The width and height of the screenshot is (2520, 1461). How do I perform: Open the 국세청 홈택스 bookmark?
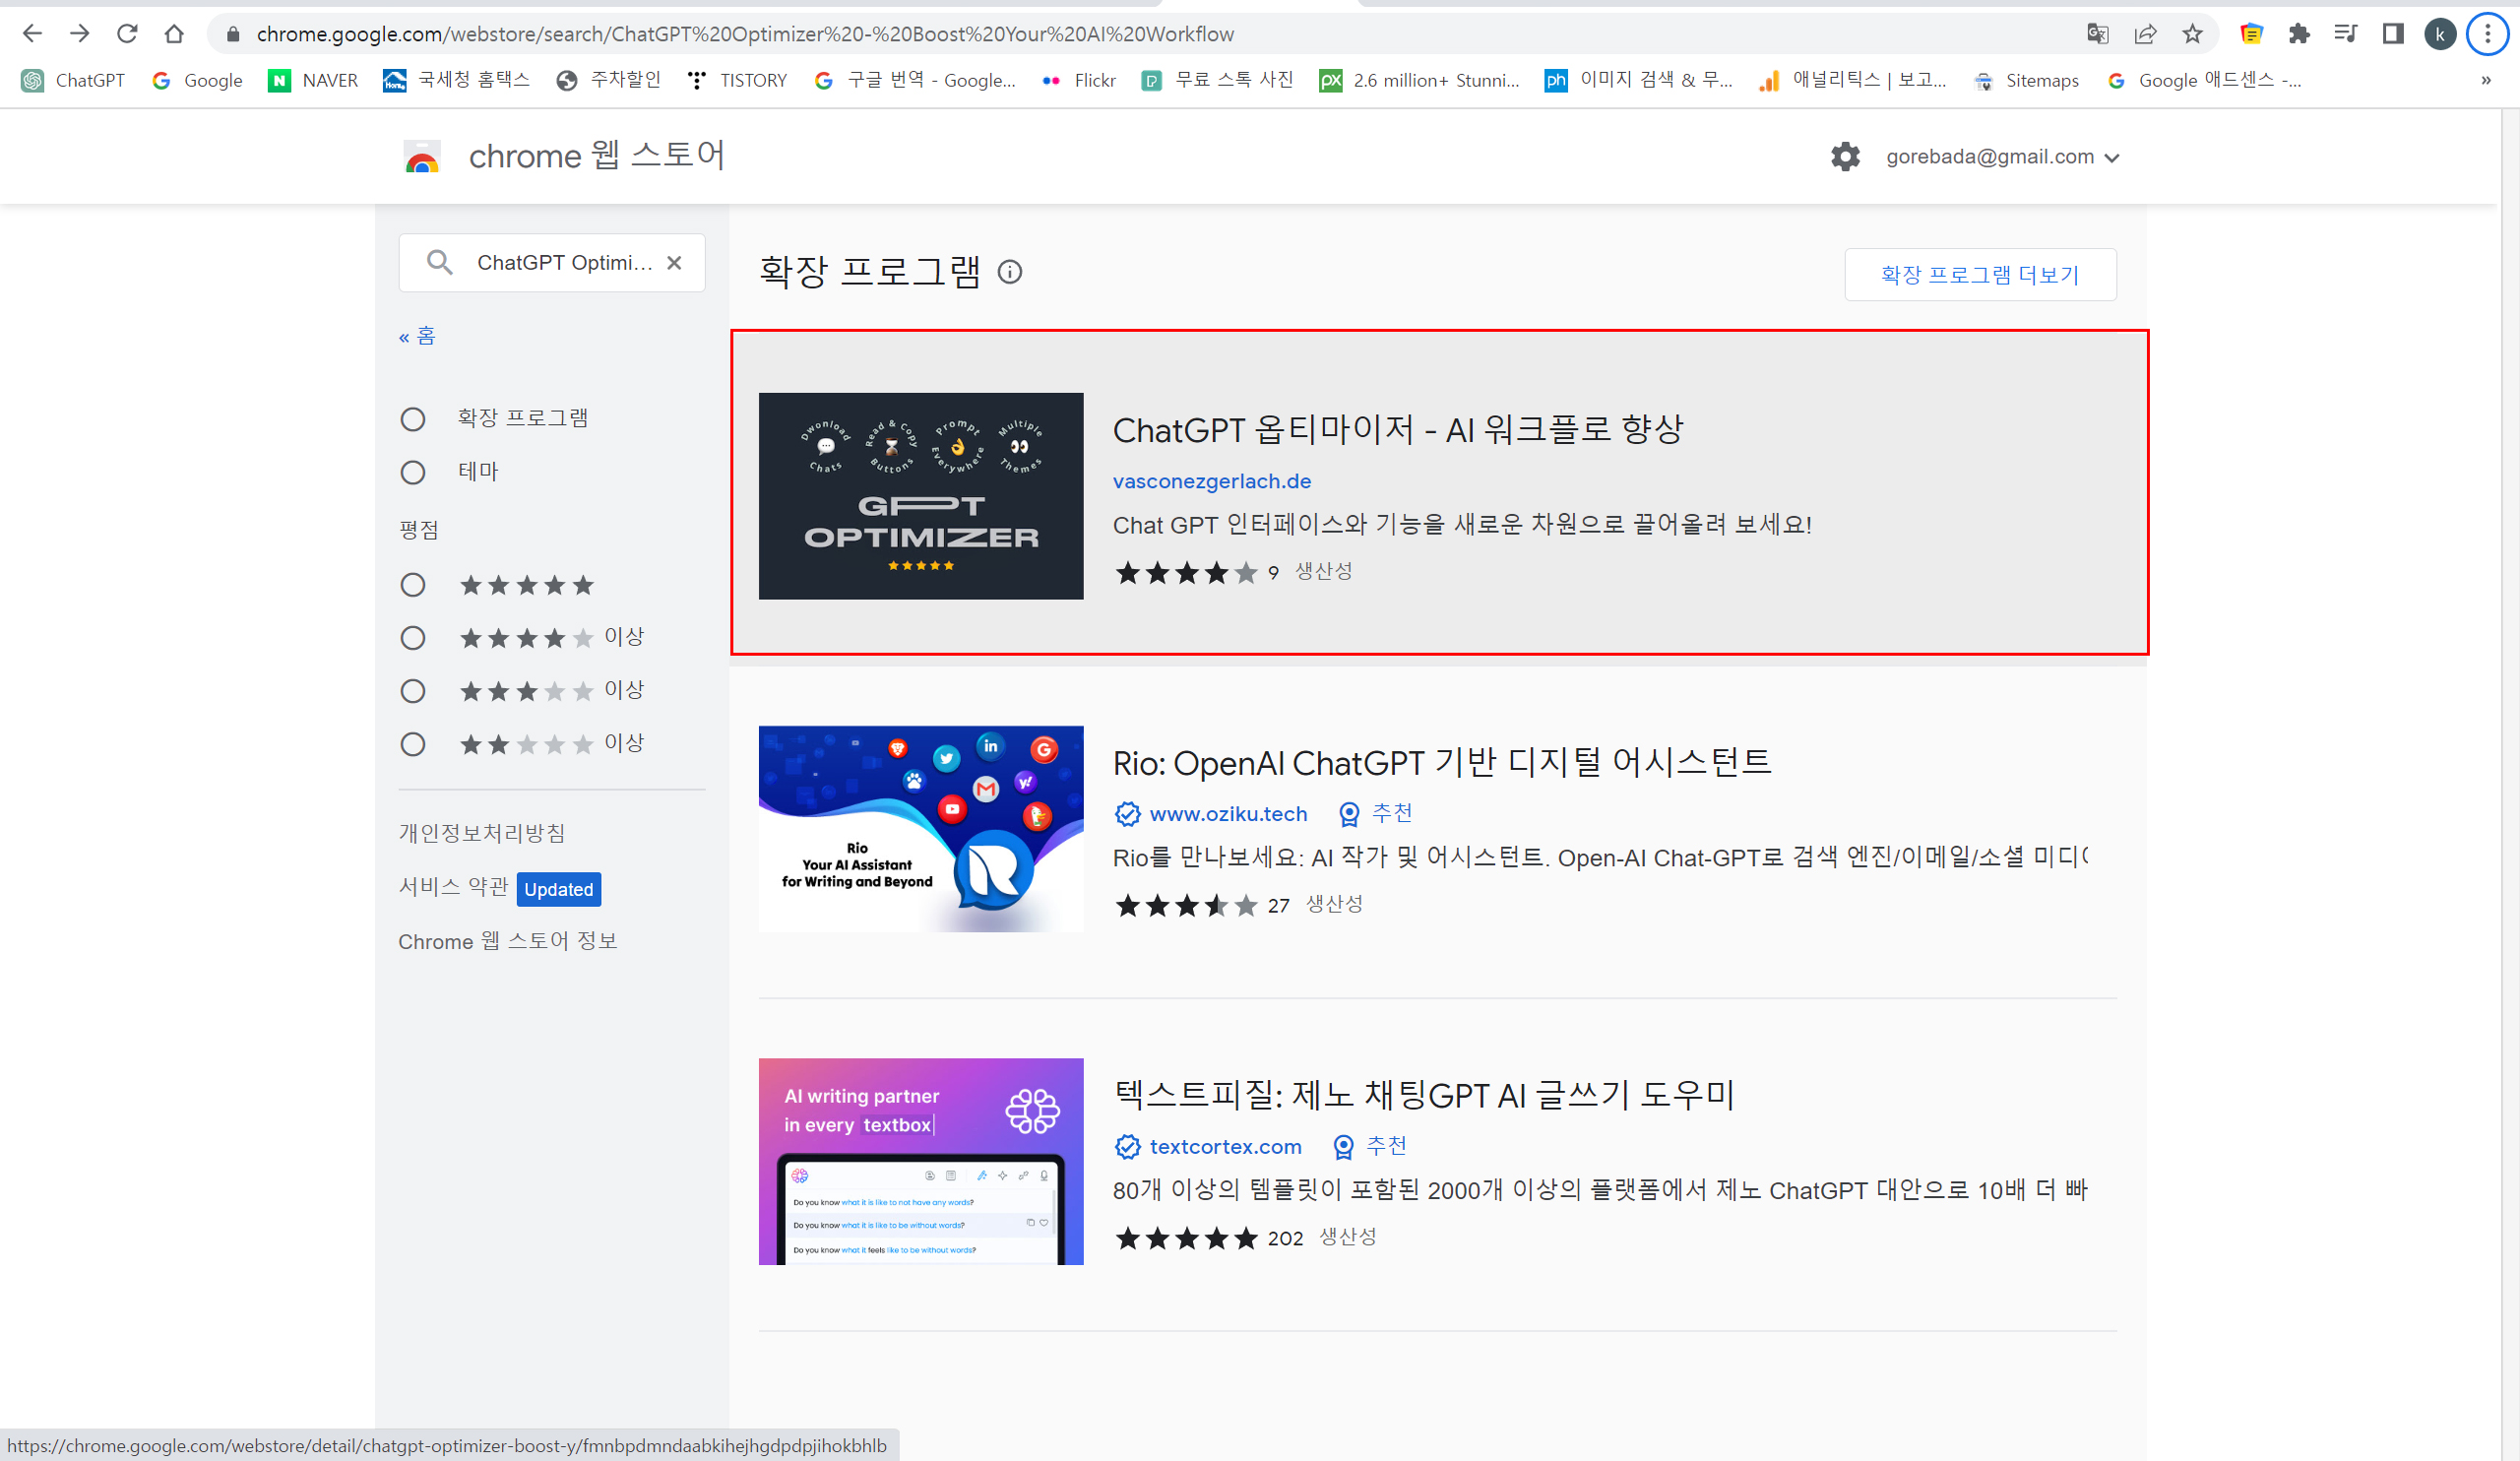tap(456, 80)
